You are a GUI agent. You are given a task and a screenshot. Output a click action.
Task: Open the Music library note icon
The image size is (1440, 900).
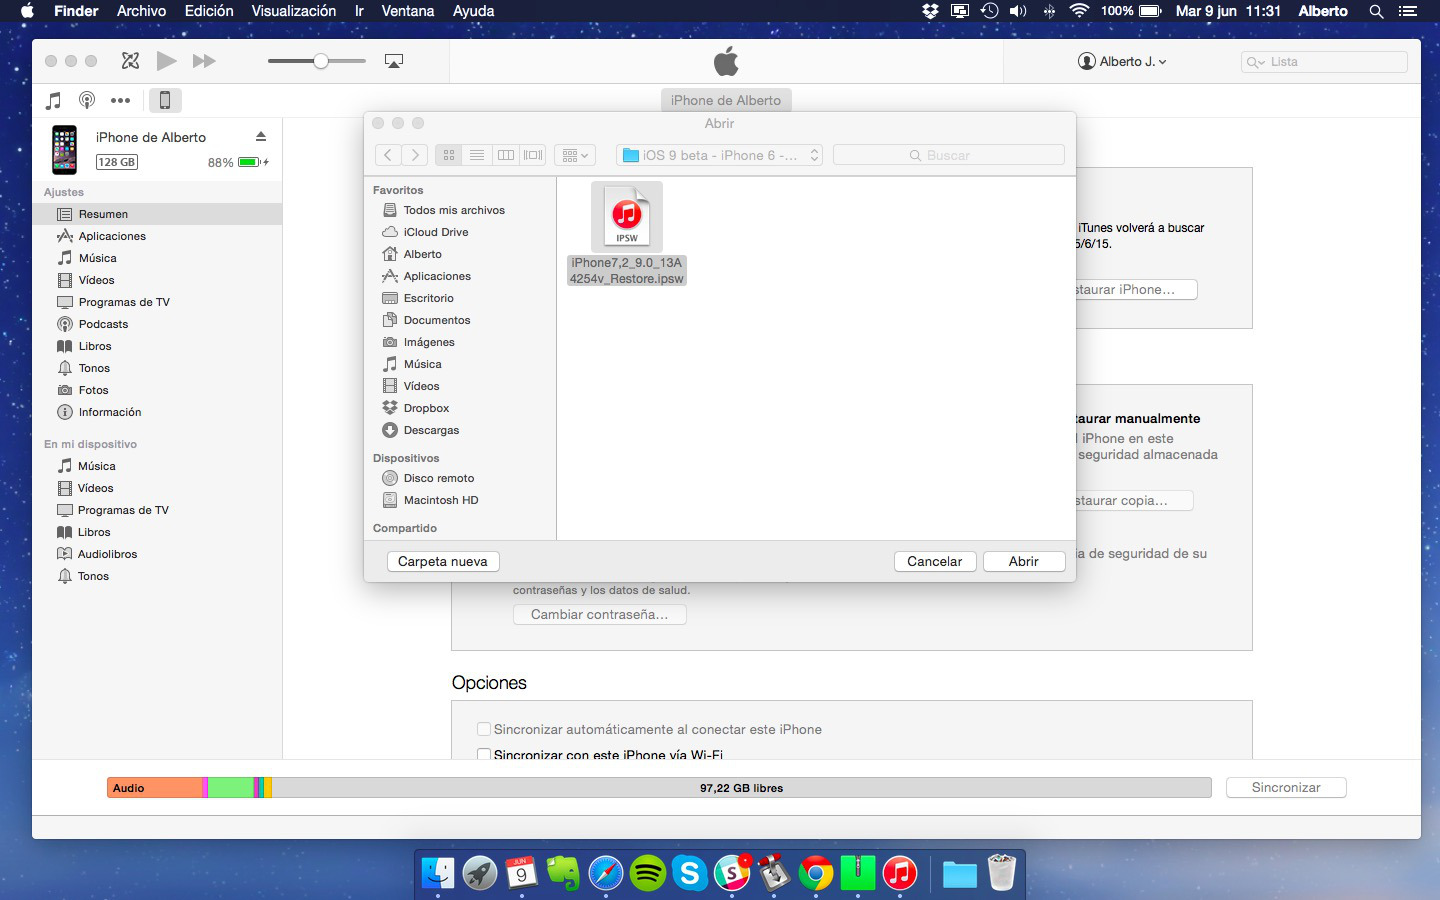54,100
